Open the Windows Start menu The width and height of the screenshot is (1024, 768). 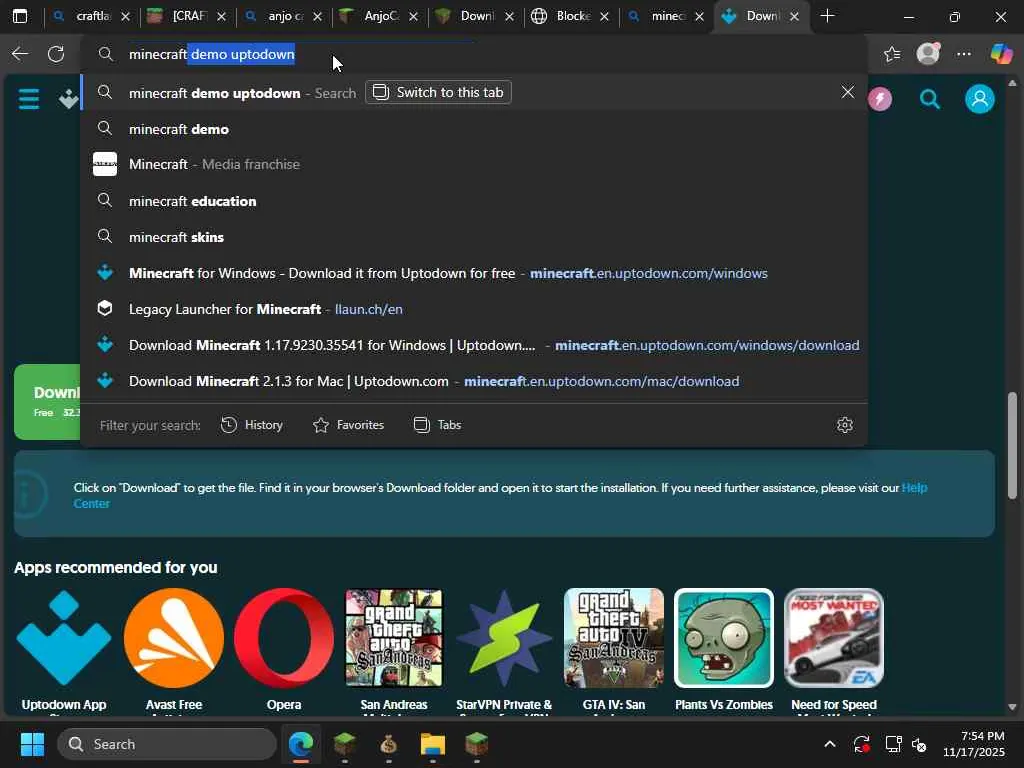pyautogui.click(x=32, y=744)
